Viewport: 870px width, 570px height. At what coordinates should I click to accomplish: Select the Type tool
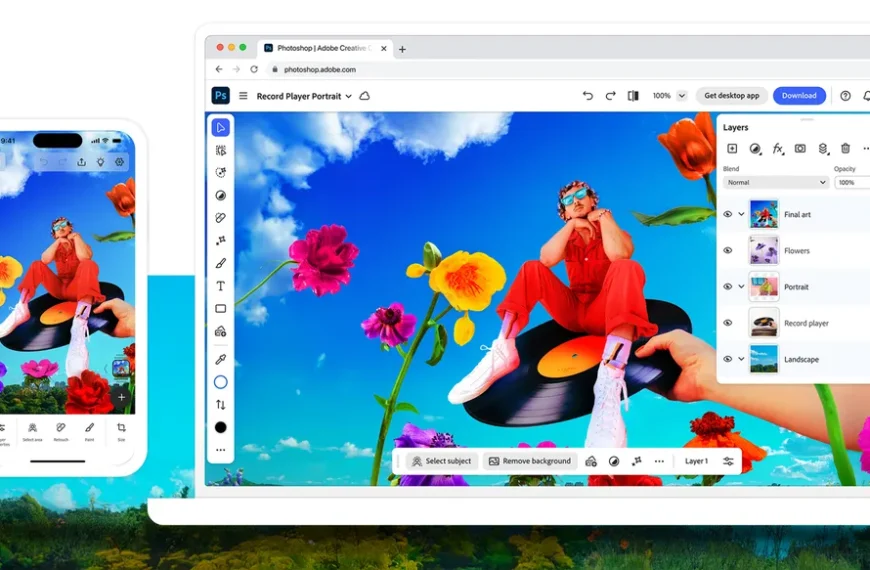tap(220, 286)
